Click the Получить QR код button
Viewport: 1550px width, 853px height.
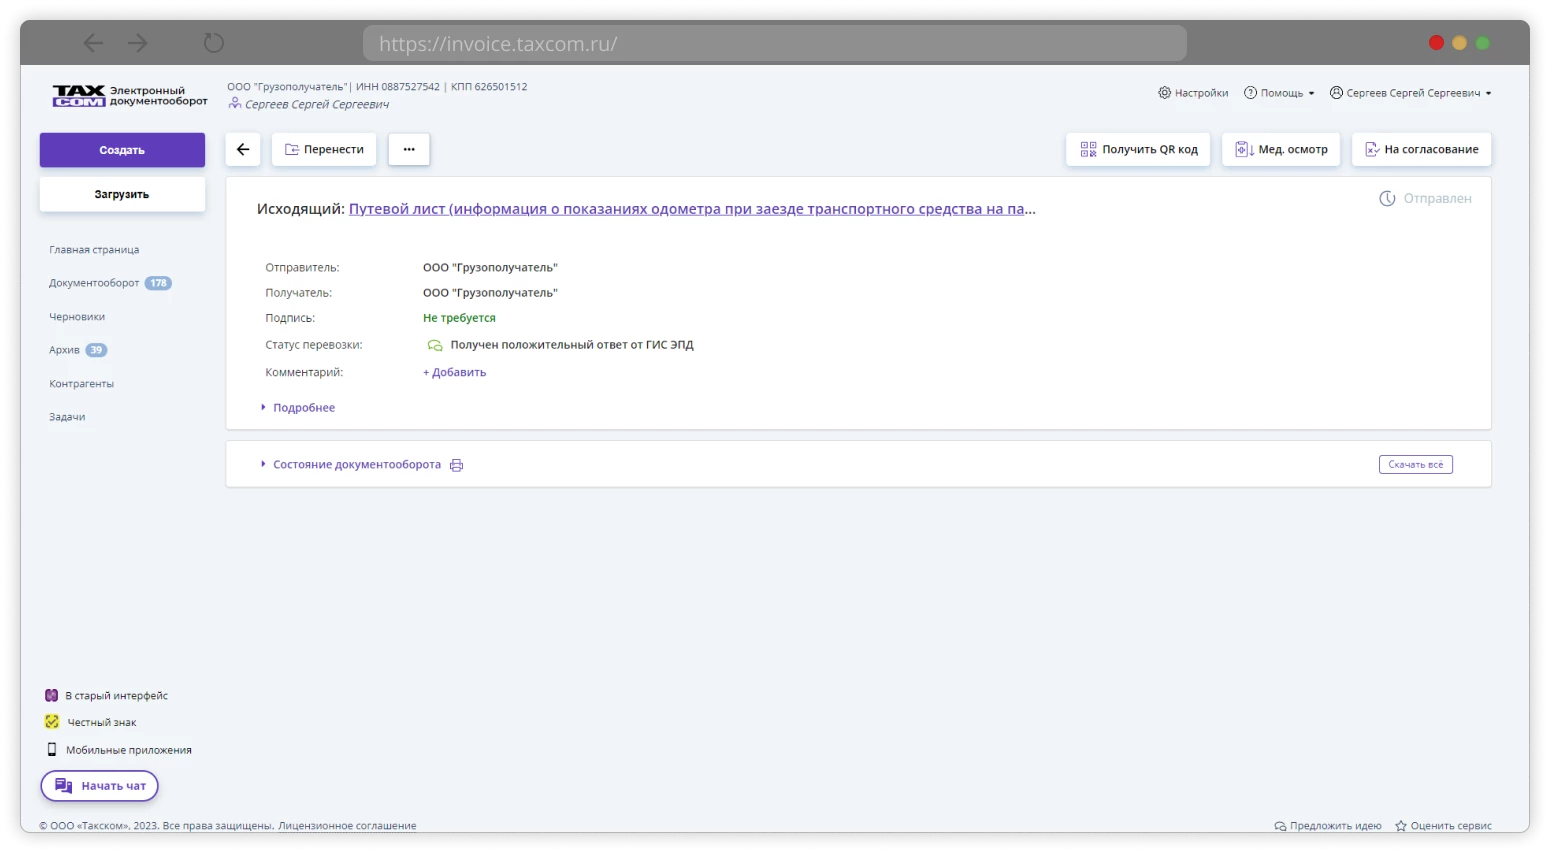1138,150
